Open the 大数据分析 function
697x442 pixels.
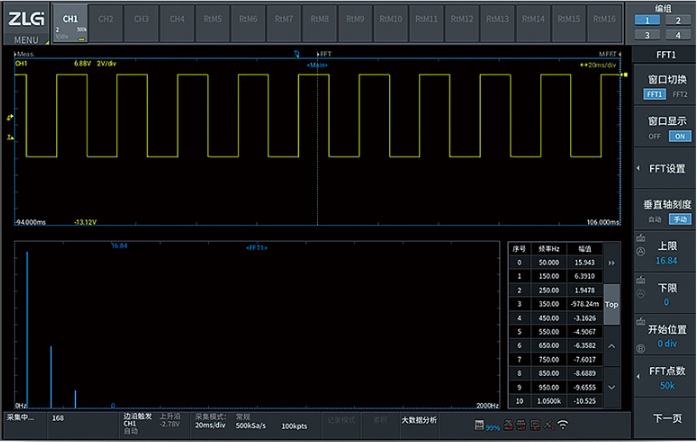pyautogui.click(x=419, y=420)
